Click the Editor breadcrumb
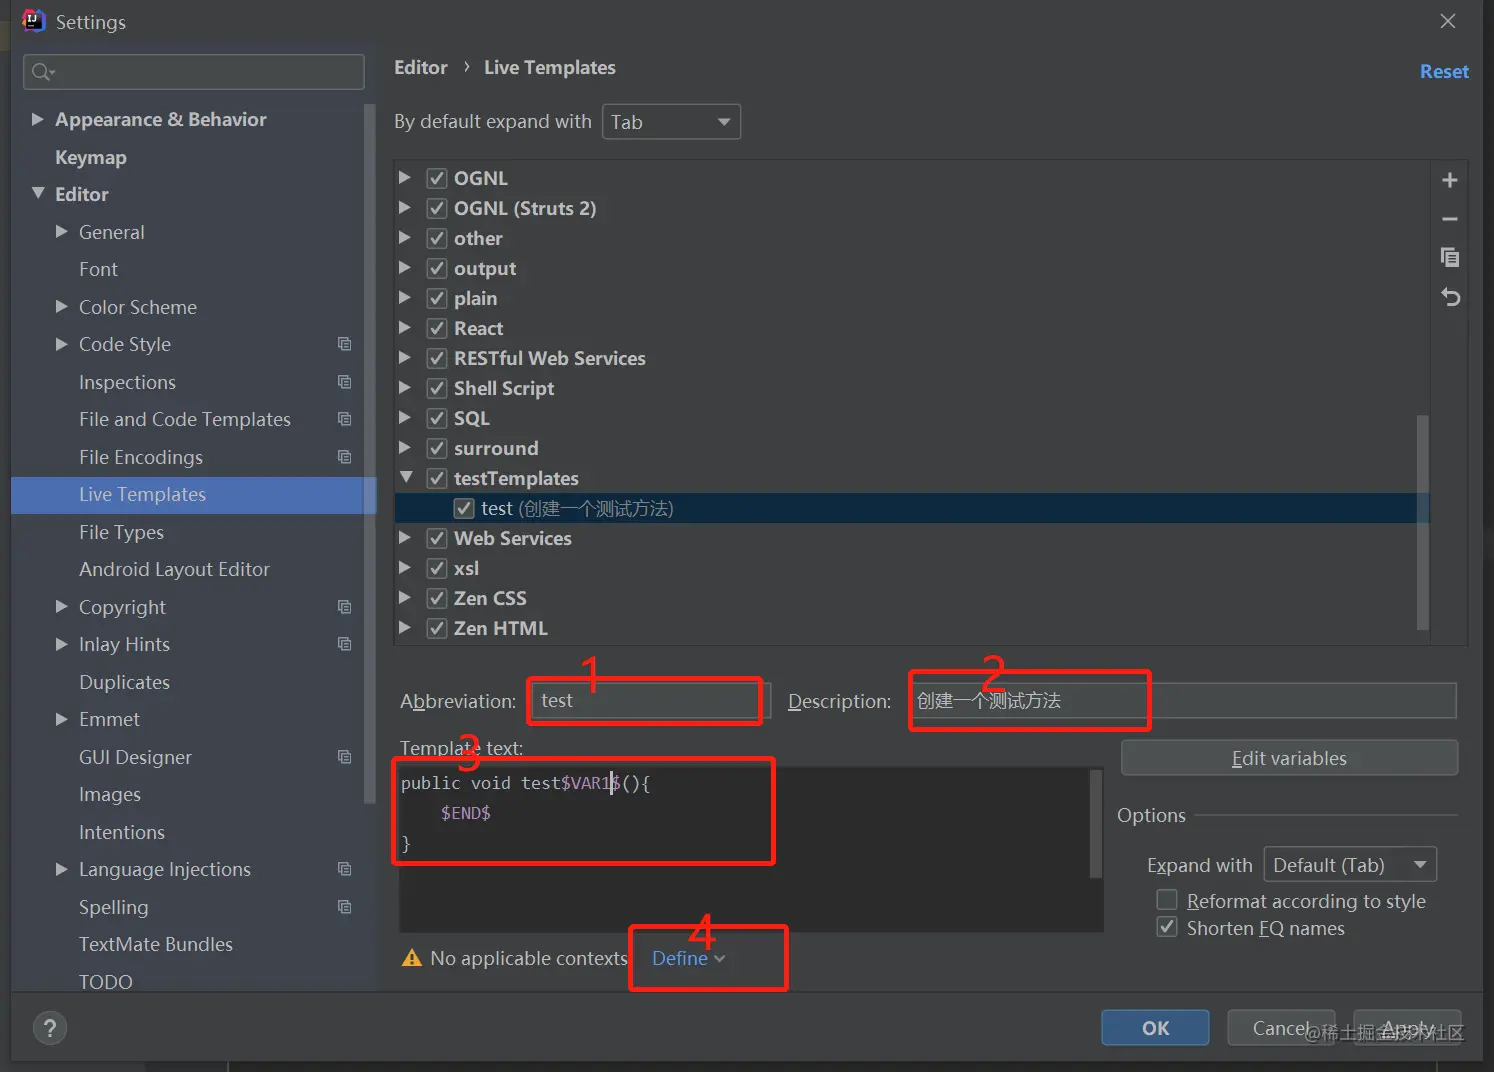1494x1072 pixels. [x=421, y=67]
